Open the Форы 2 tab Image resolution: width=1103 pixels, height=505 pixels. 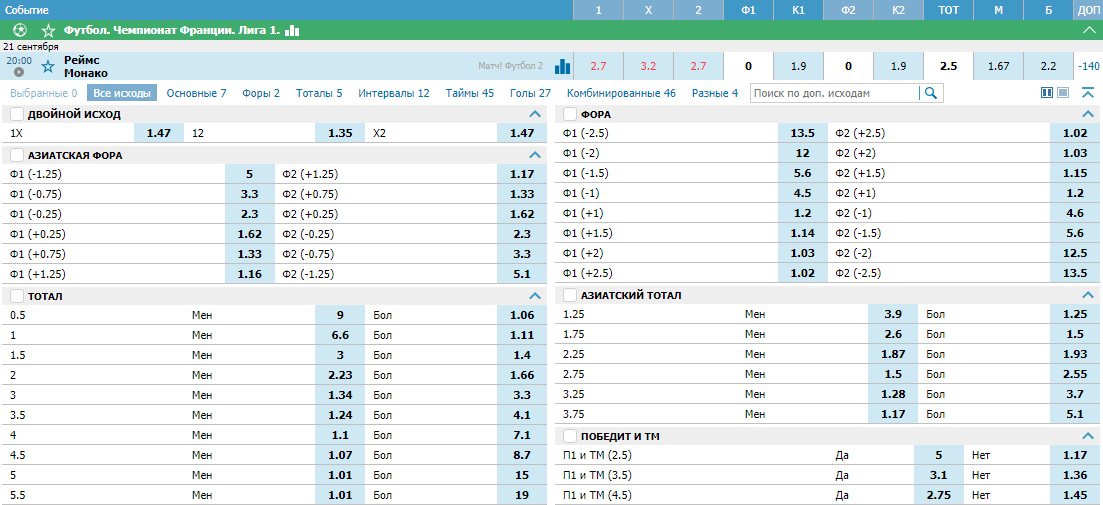261,93
